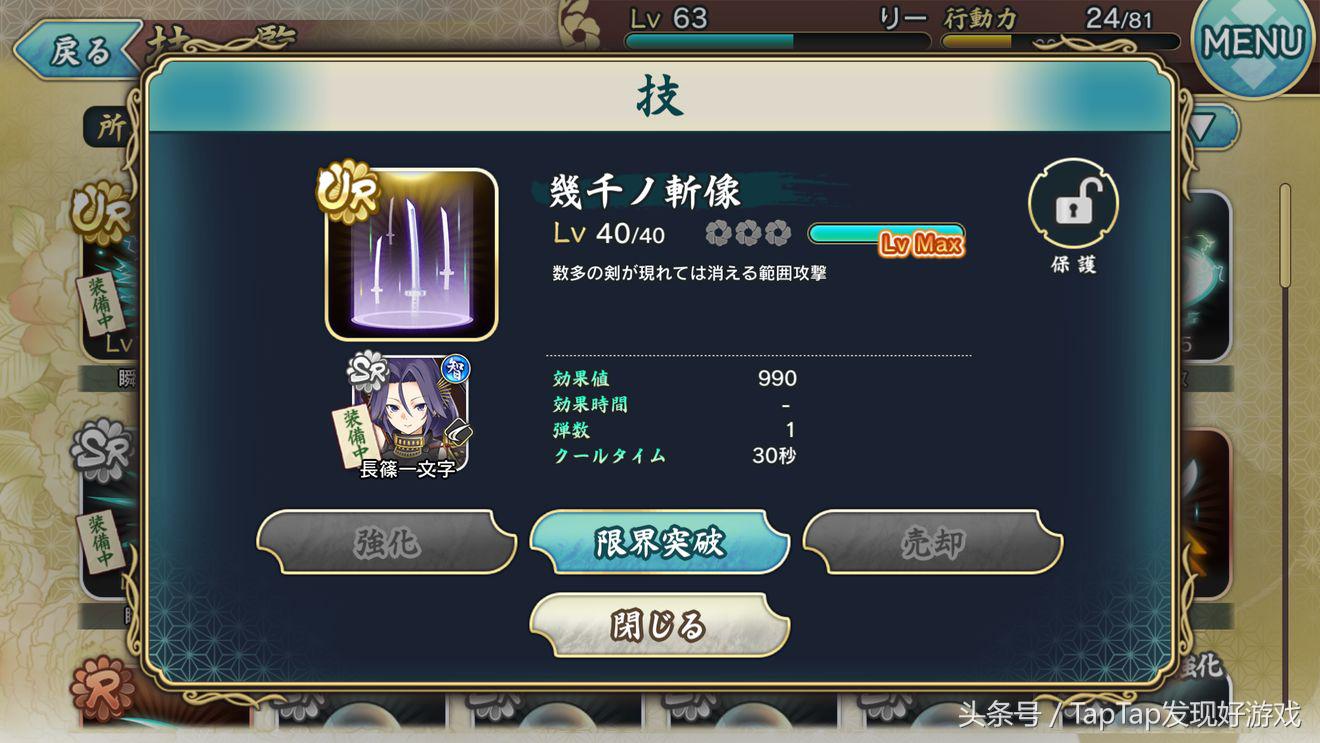Tap the three flower limit-break stars
The width and height of the screenshot is (1320, 743).
coord(748,234)
